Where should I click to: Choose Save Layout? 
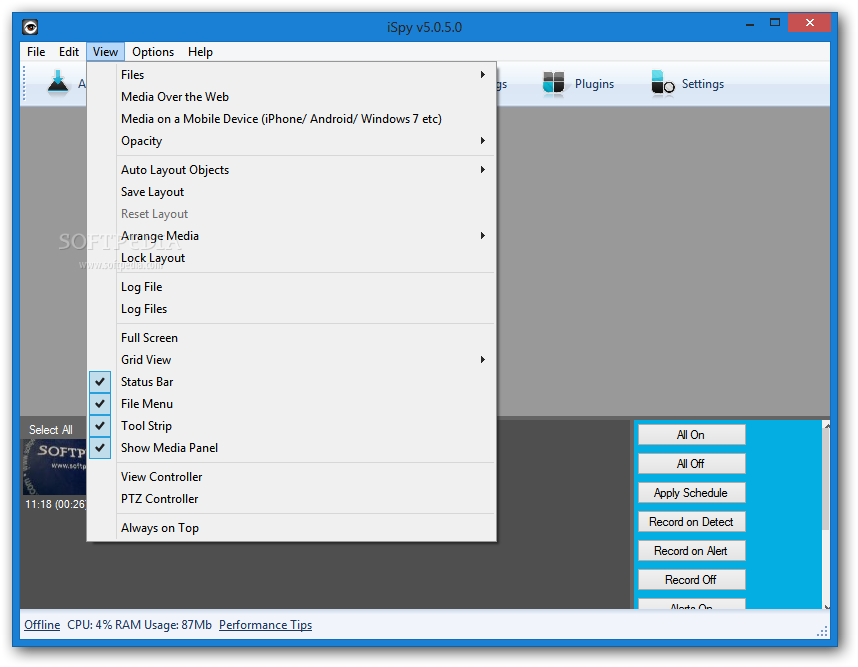pos(291,192)
